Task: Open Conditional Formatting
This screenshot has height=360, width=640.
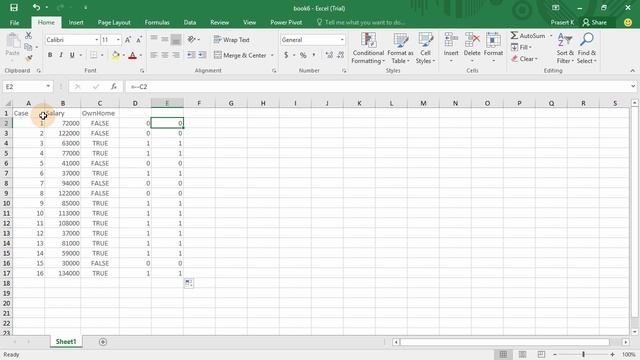Action: (x=368, y=48)
